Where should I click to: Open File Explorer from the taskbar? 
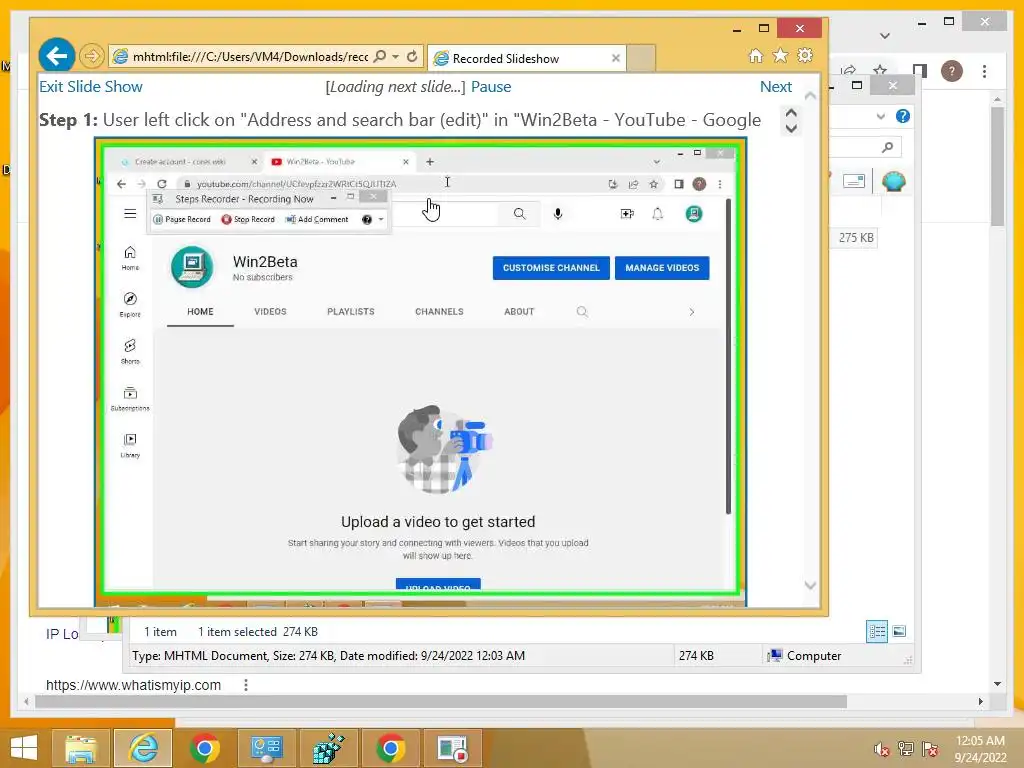click(80, 748)
